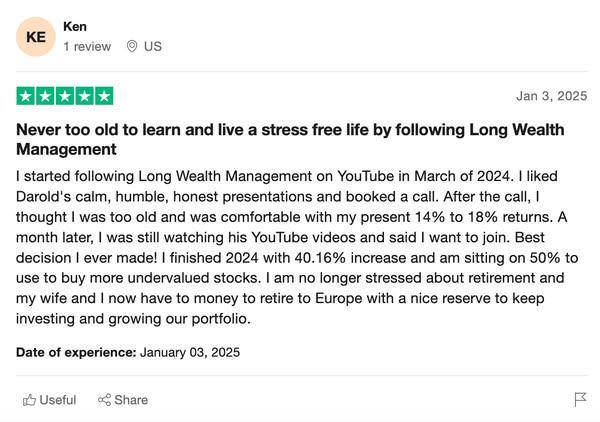Image resolution: width=600 pixels, height=422 pixels.
Task: Click the "1 review" count text
Action: tap(87, 46)
